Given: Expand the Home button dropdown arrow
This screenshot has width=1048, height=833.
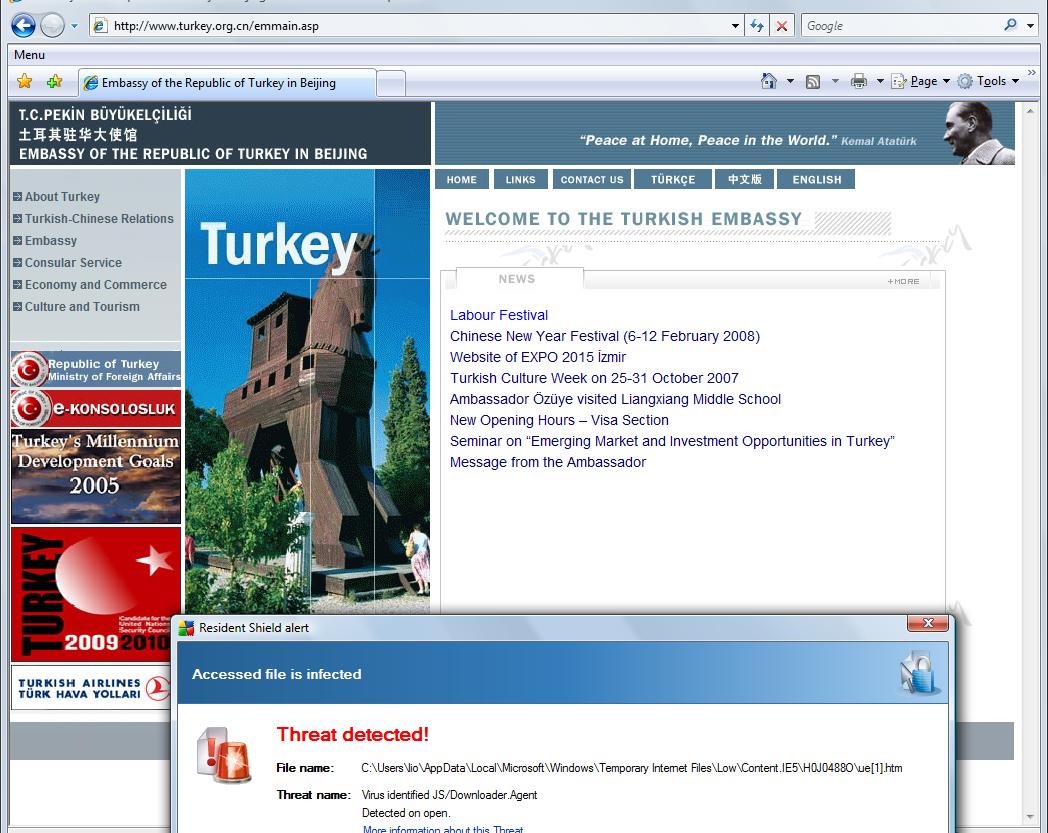Looking at the screenshot, I should (x=790, y=81).
